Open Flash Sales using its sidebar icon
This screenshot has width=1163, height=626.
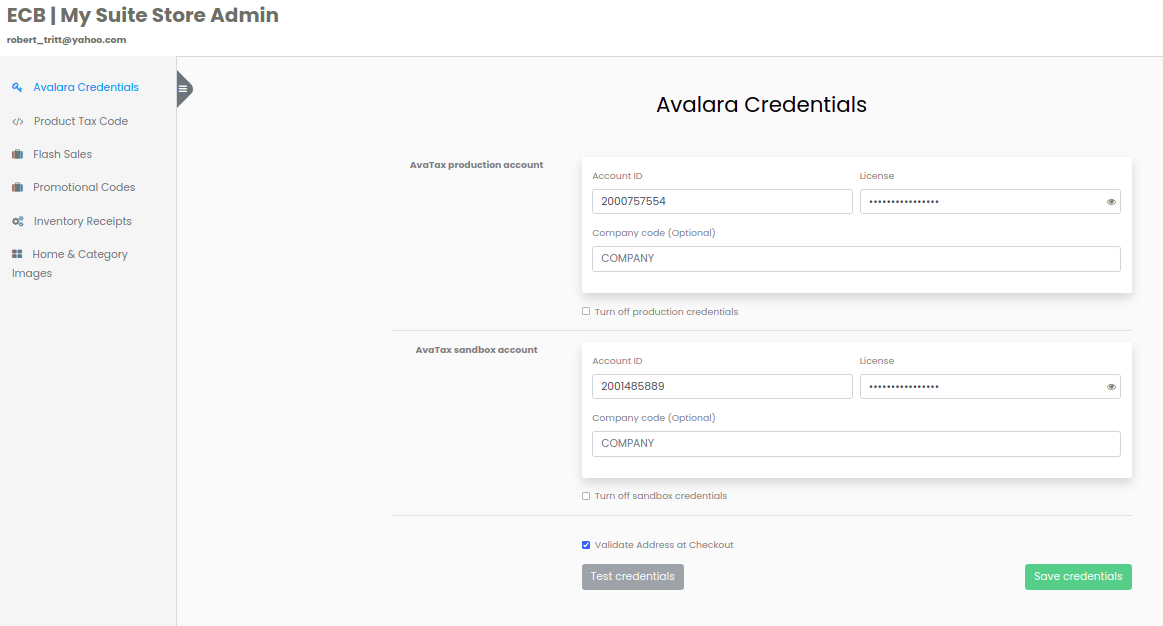pos(17,154)
